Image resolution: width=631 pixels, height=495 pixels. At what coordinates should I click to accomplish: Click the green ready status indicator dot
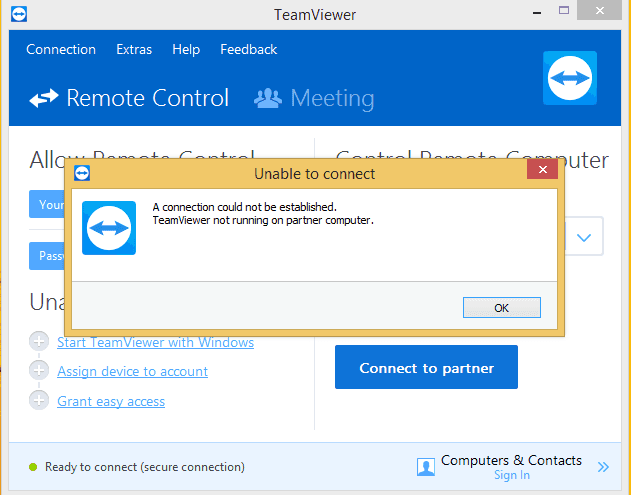(x=33, y=467)
